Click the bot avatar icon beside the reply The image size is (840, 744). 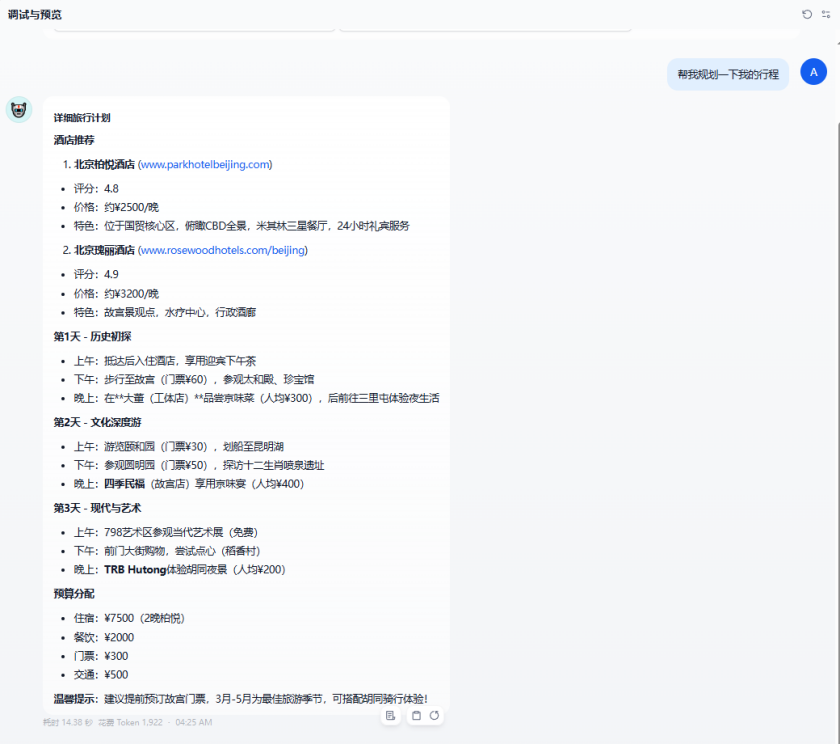point(19,110)
